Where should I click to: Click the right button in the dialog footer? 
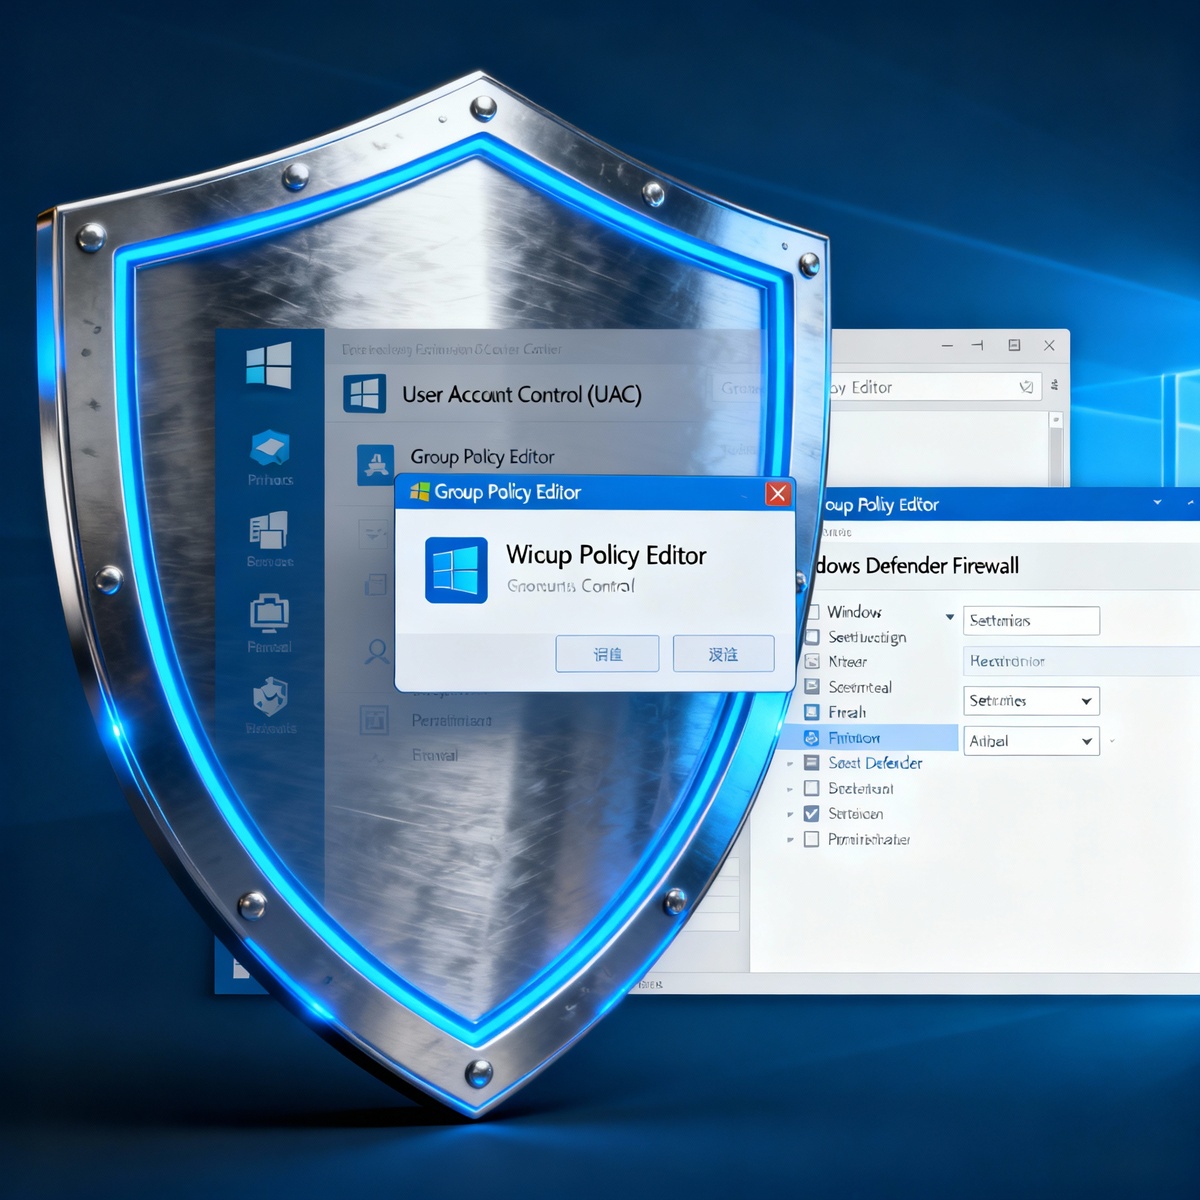click(724, 654)
